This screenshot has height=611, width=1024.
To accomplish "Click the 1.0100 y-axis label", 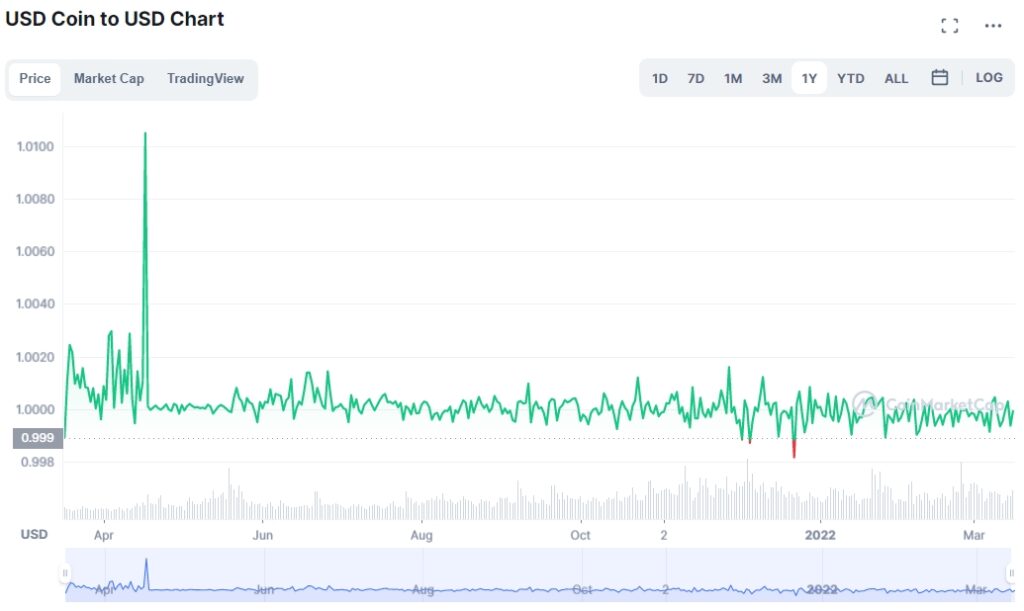I will [x=35, y=147].
